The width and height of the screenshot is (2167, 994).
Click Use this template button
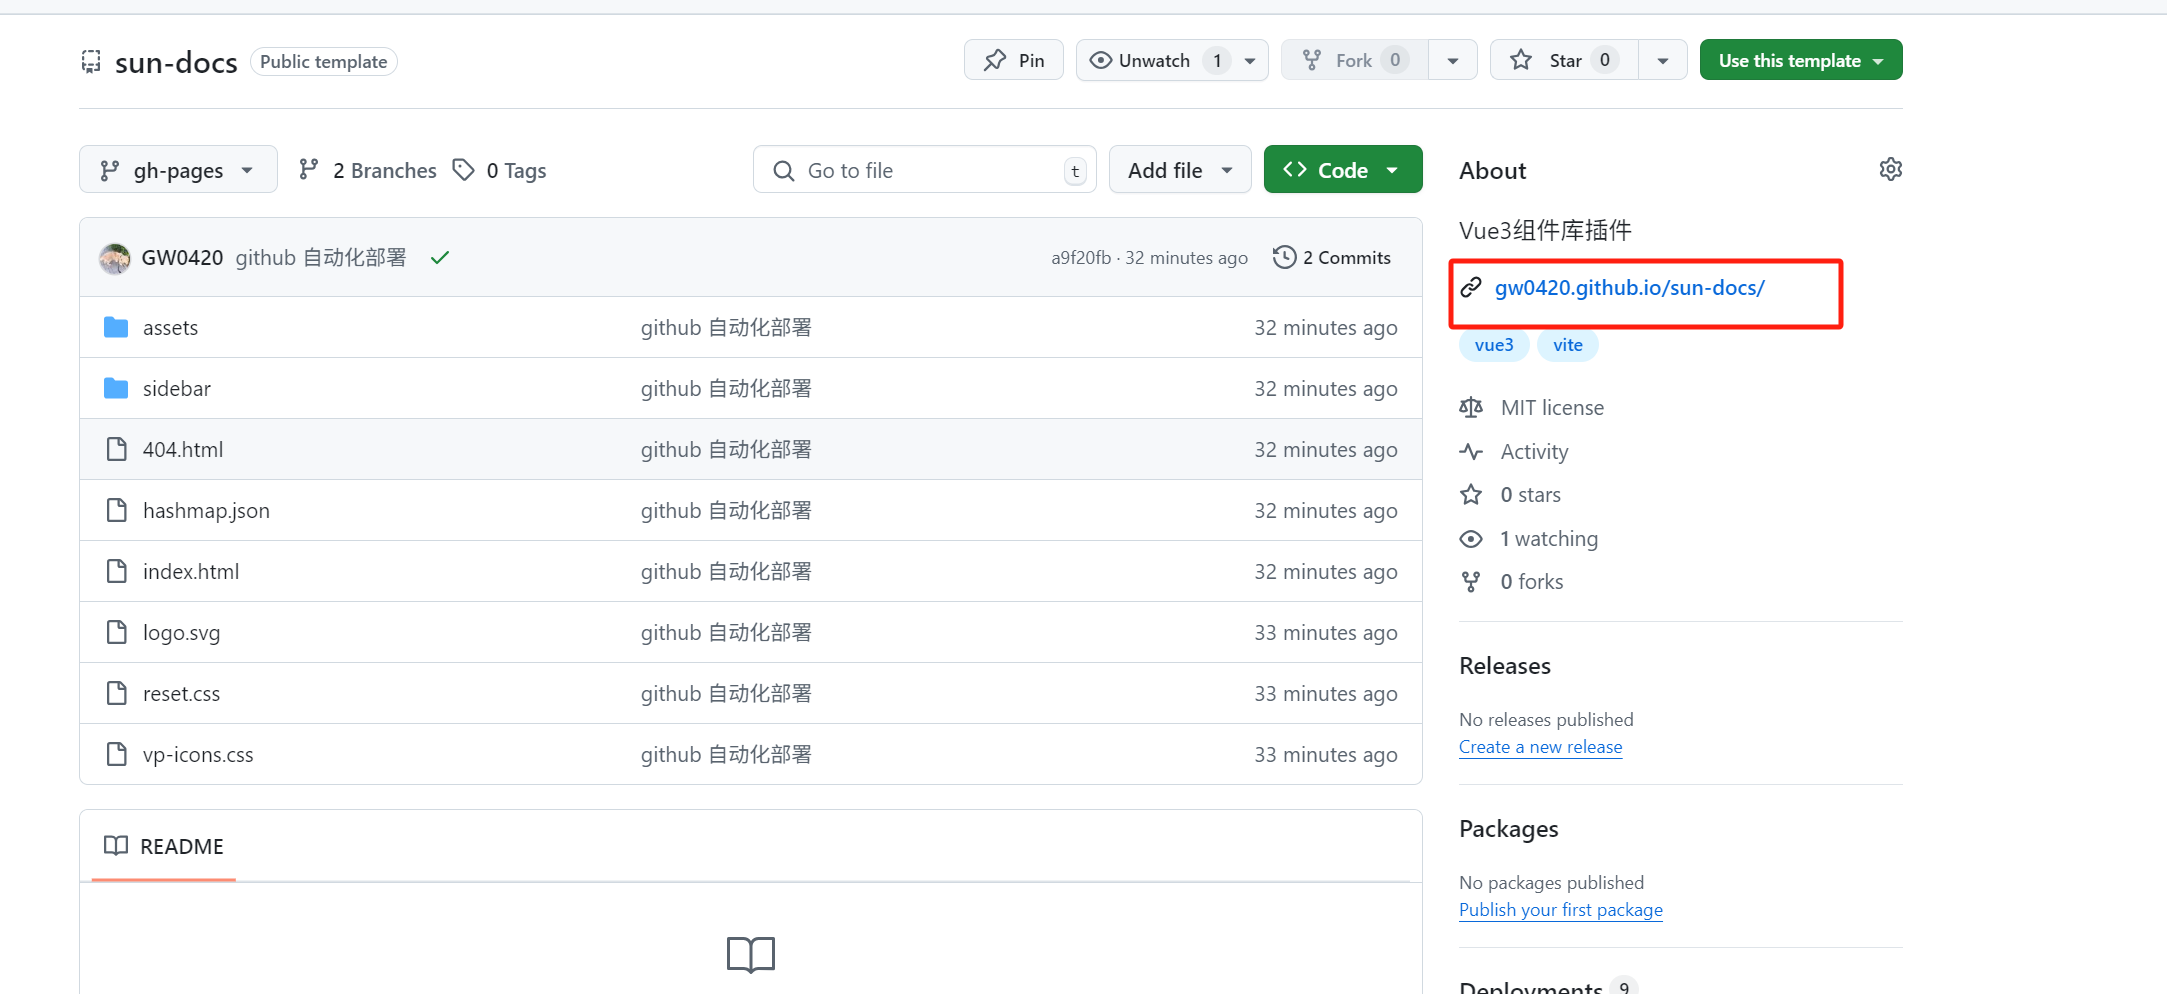point(1801,60)
